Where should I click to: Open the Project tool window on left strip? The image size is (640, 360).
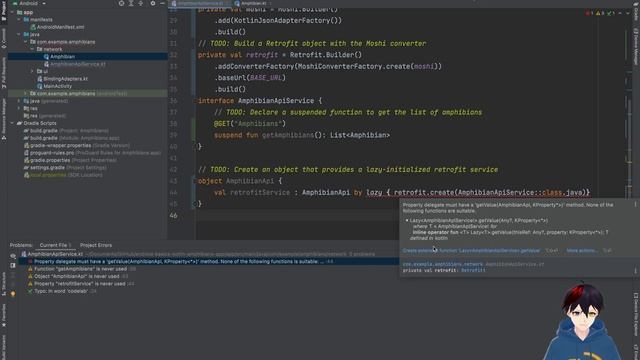4,10
